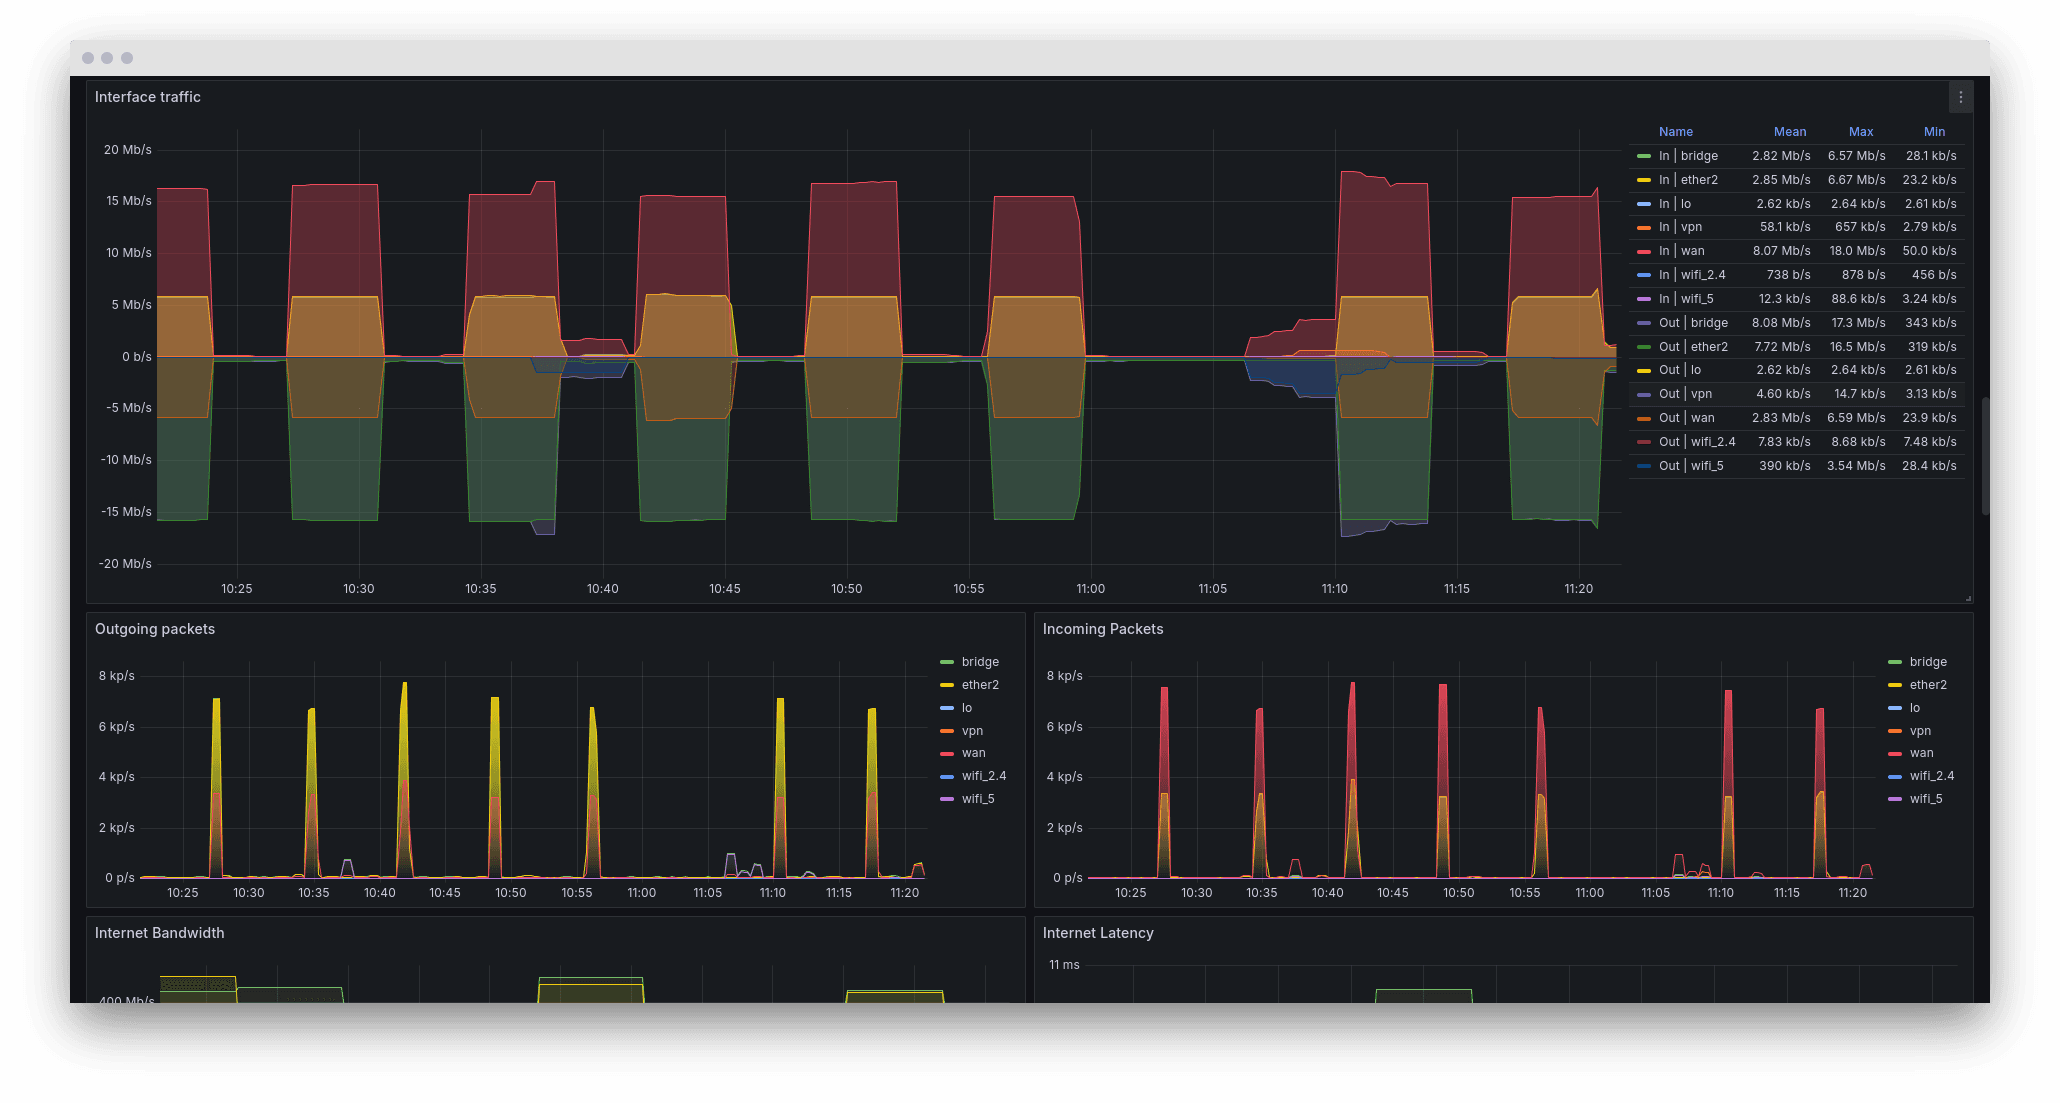Select lo in Incoming Packets legend

1915,708
